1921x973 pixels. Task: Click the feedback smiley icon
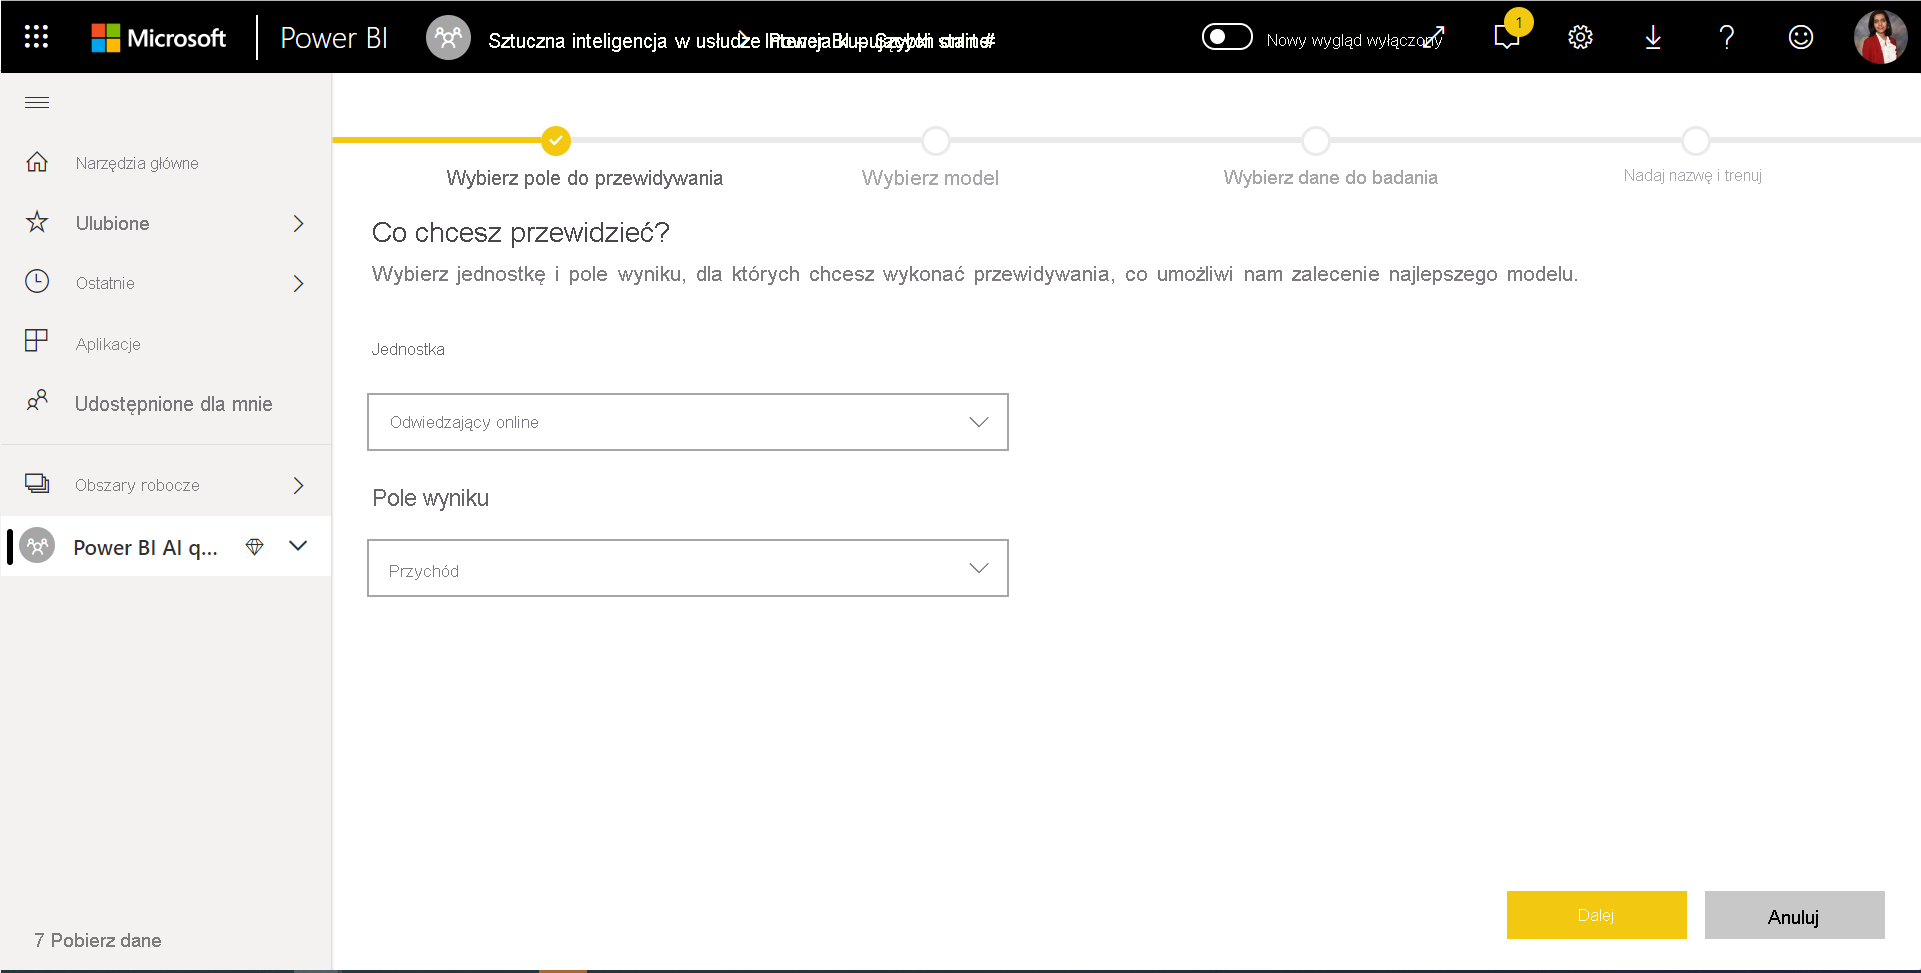1800,37
